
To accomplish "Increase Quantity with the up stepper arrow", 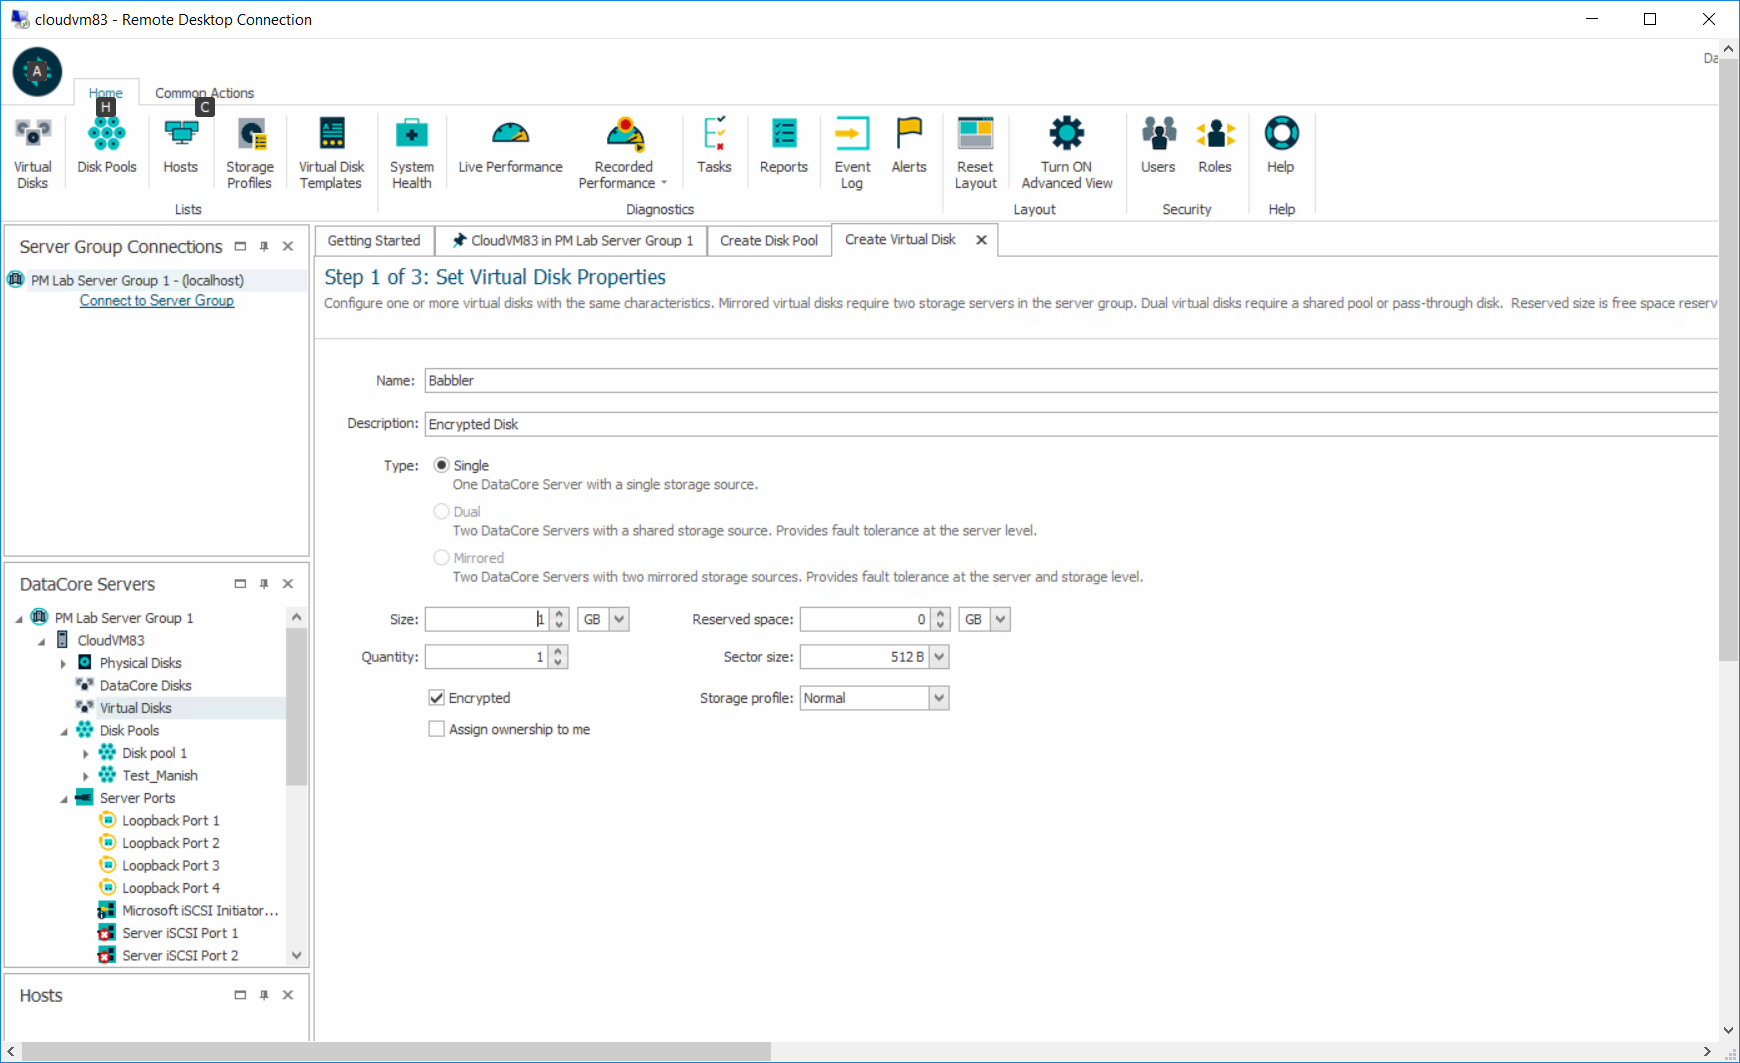I will click(559, 651).
